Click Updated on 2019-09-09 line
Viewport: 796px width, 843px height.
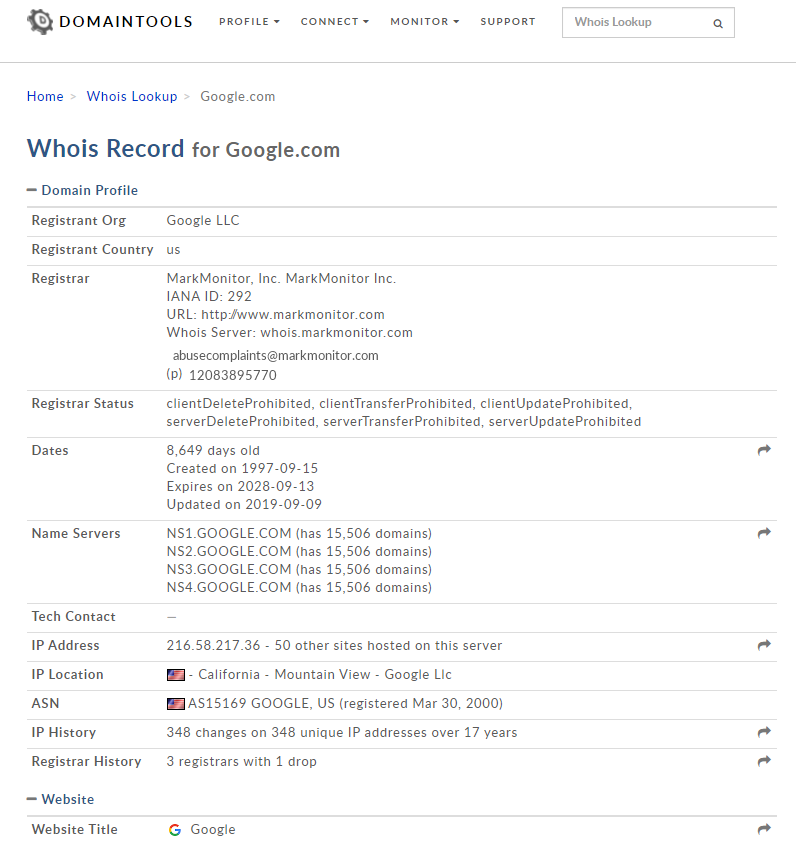[x=244, y=504]
